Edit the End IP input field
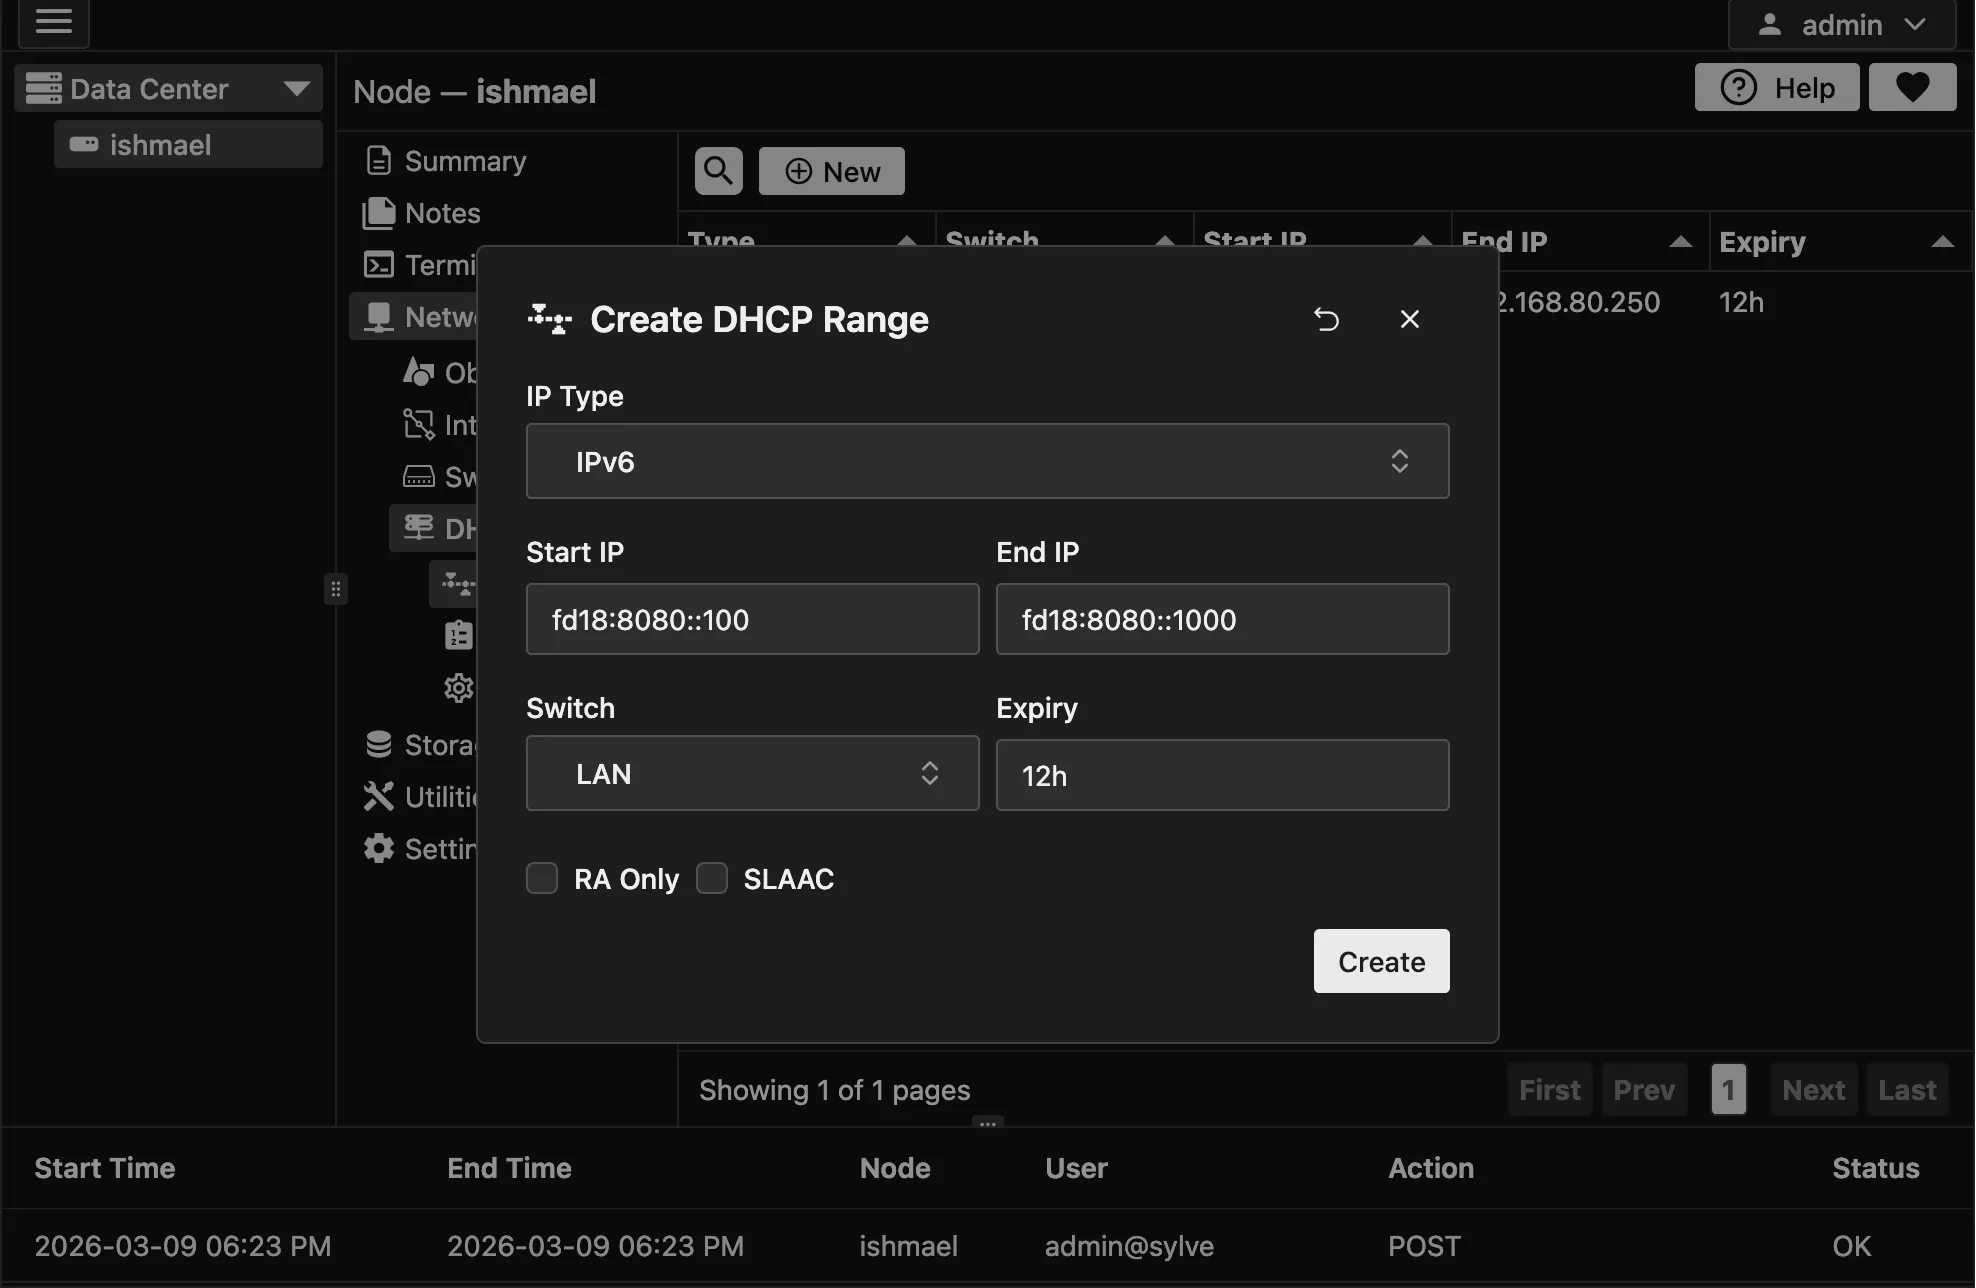 (1221, 619)
